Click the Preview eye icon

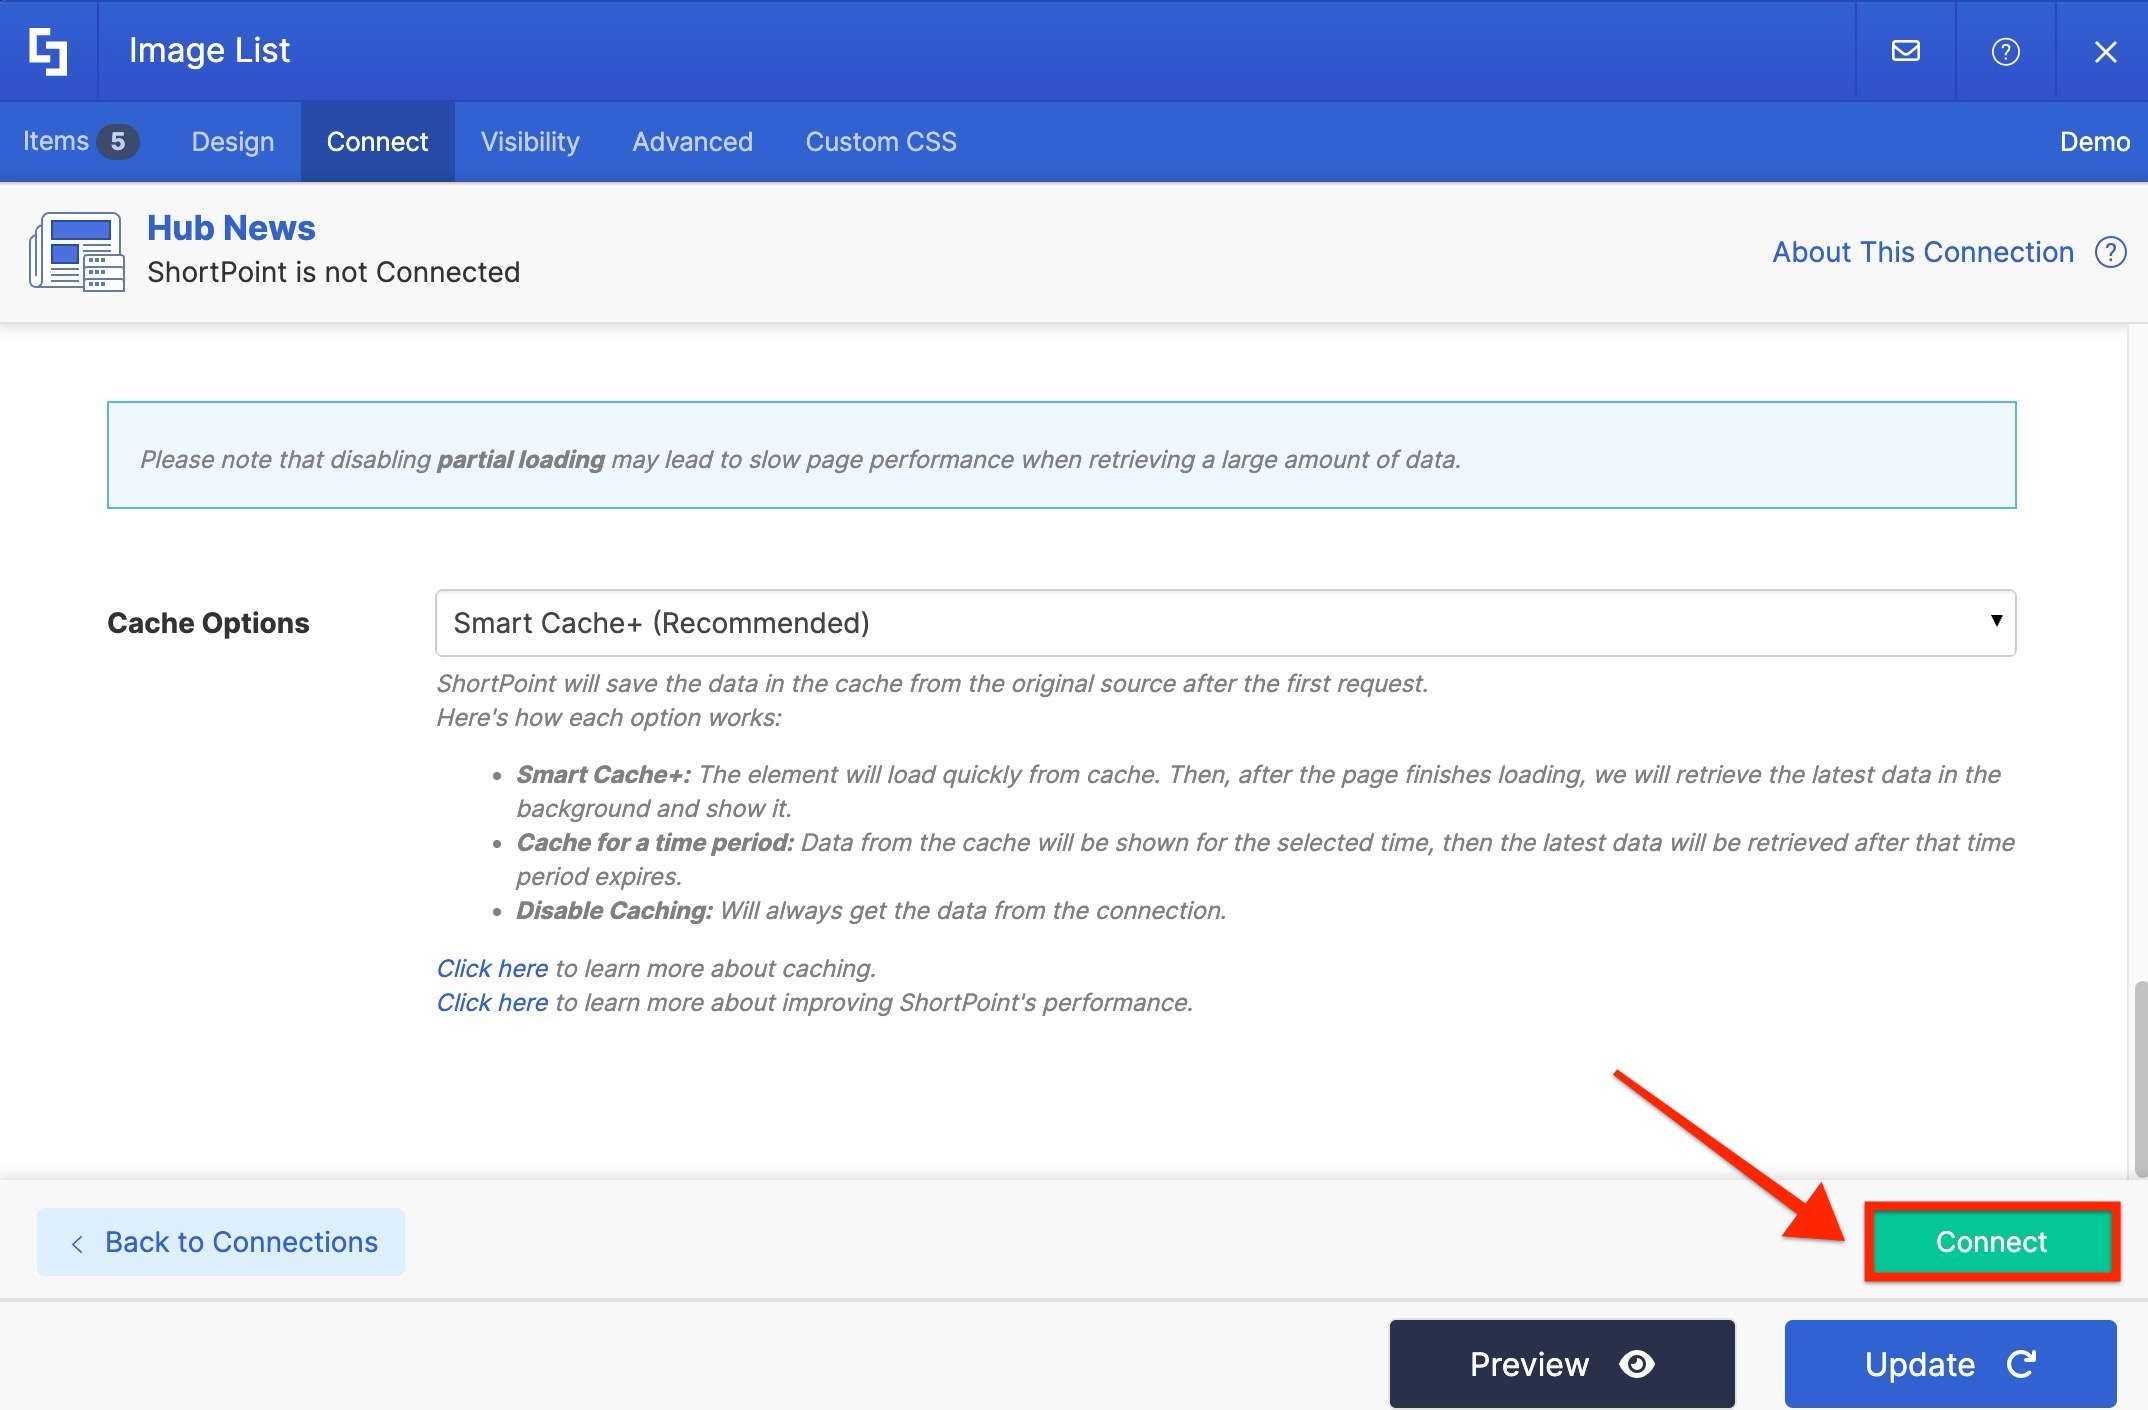pyautogui.click(x=1636, y=1364)
